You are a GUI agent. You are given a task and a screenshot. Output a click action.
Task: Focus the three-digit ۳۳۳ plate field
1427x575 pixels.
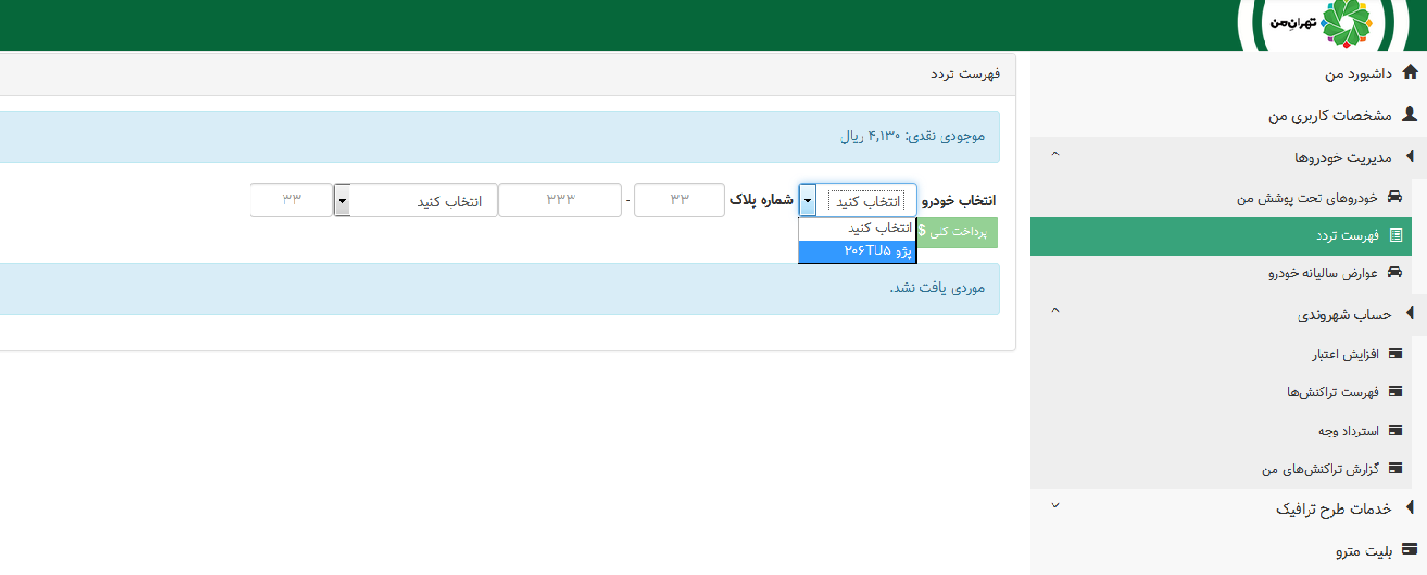(560, 200)
